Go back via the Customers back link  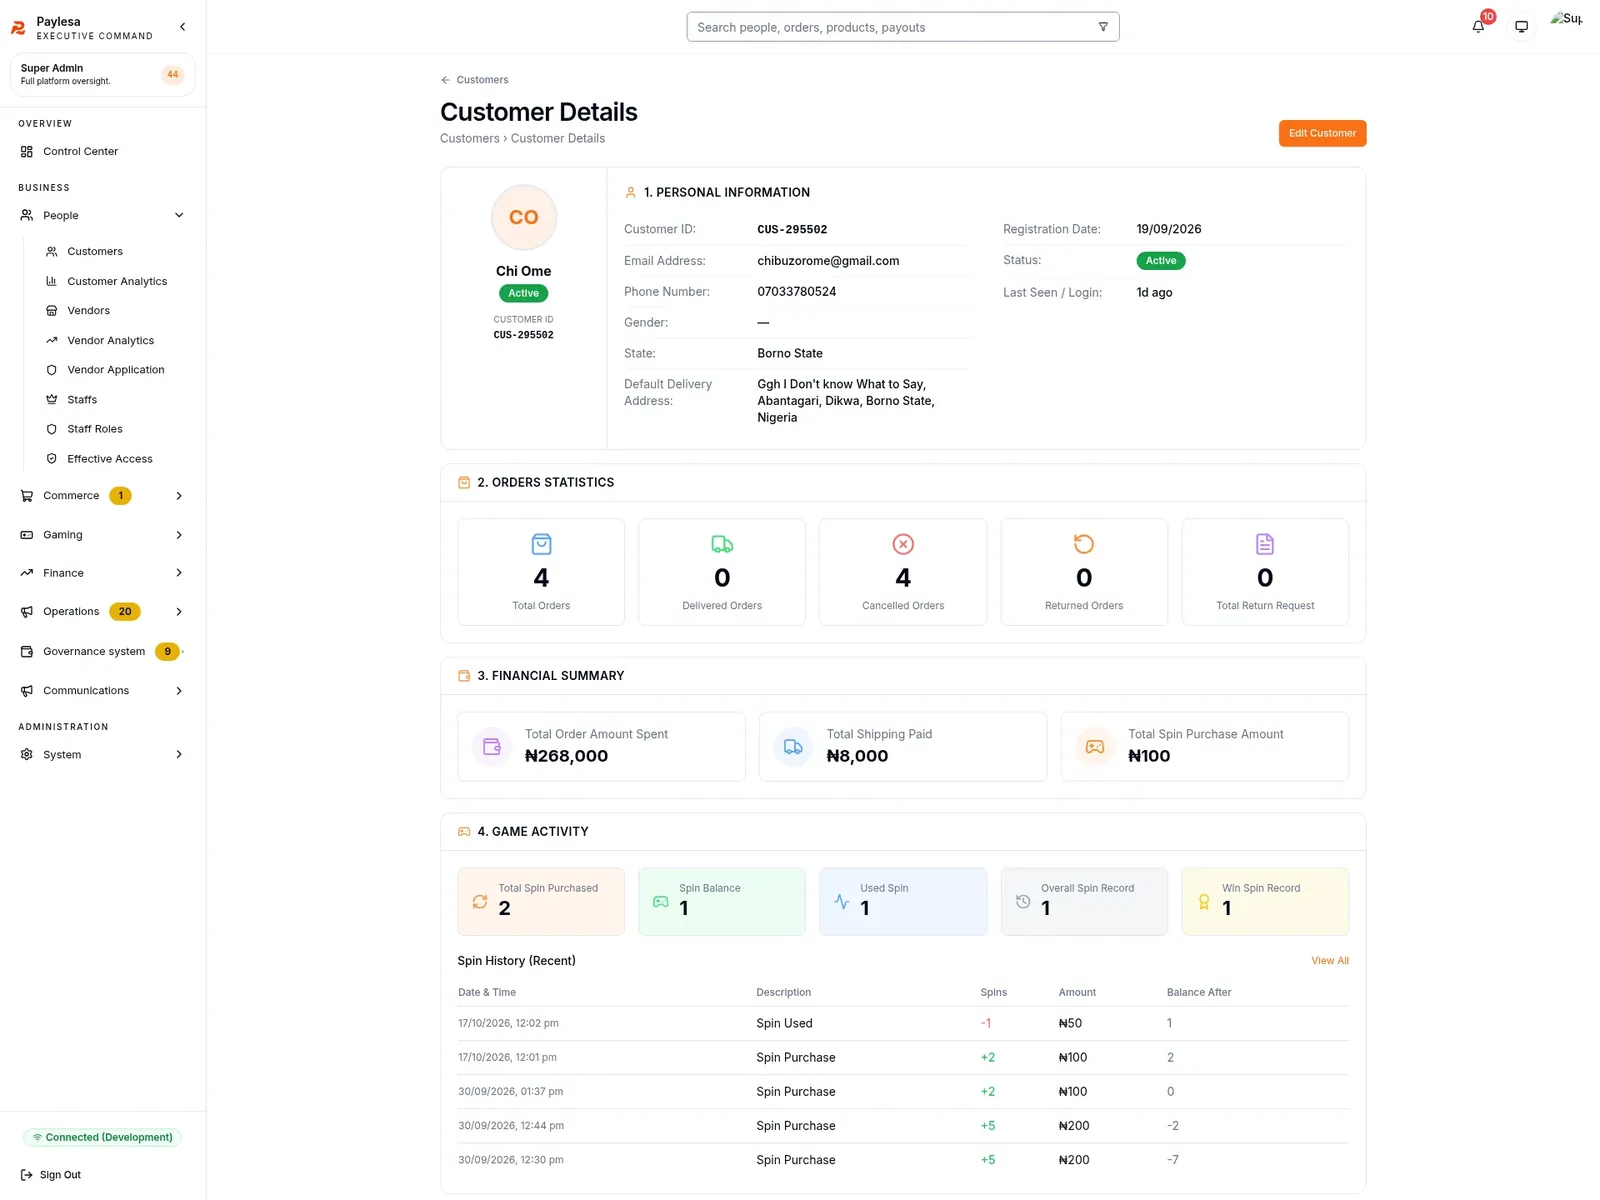[x=474, y=80]
